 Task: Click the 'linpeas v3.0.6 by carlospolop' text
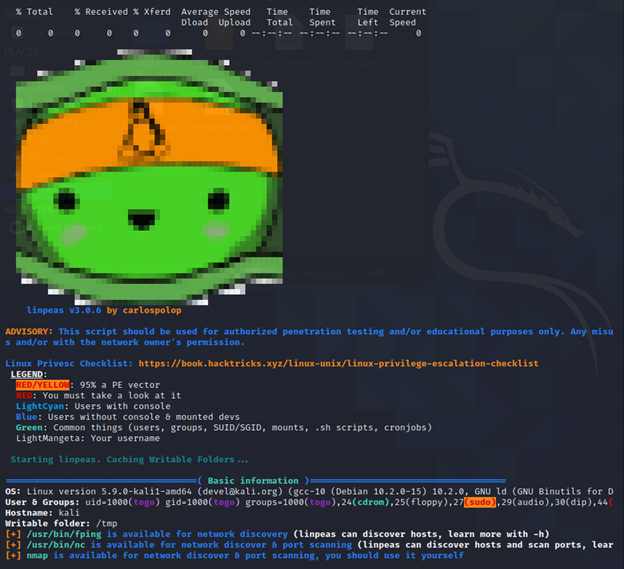coord(106,310)
